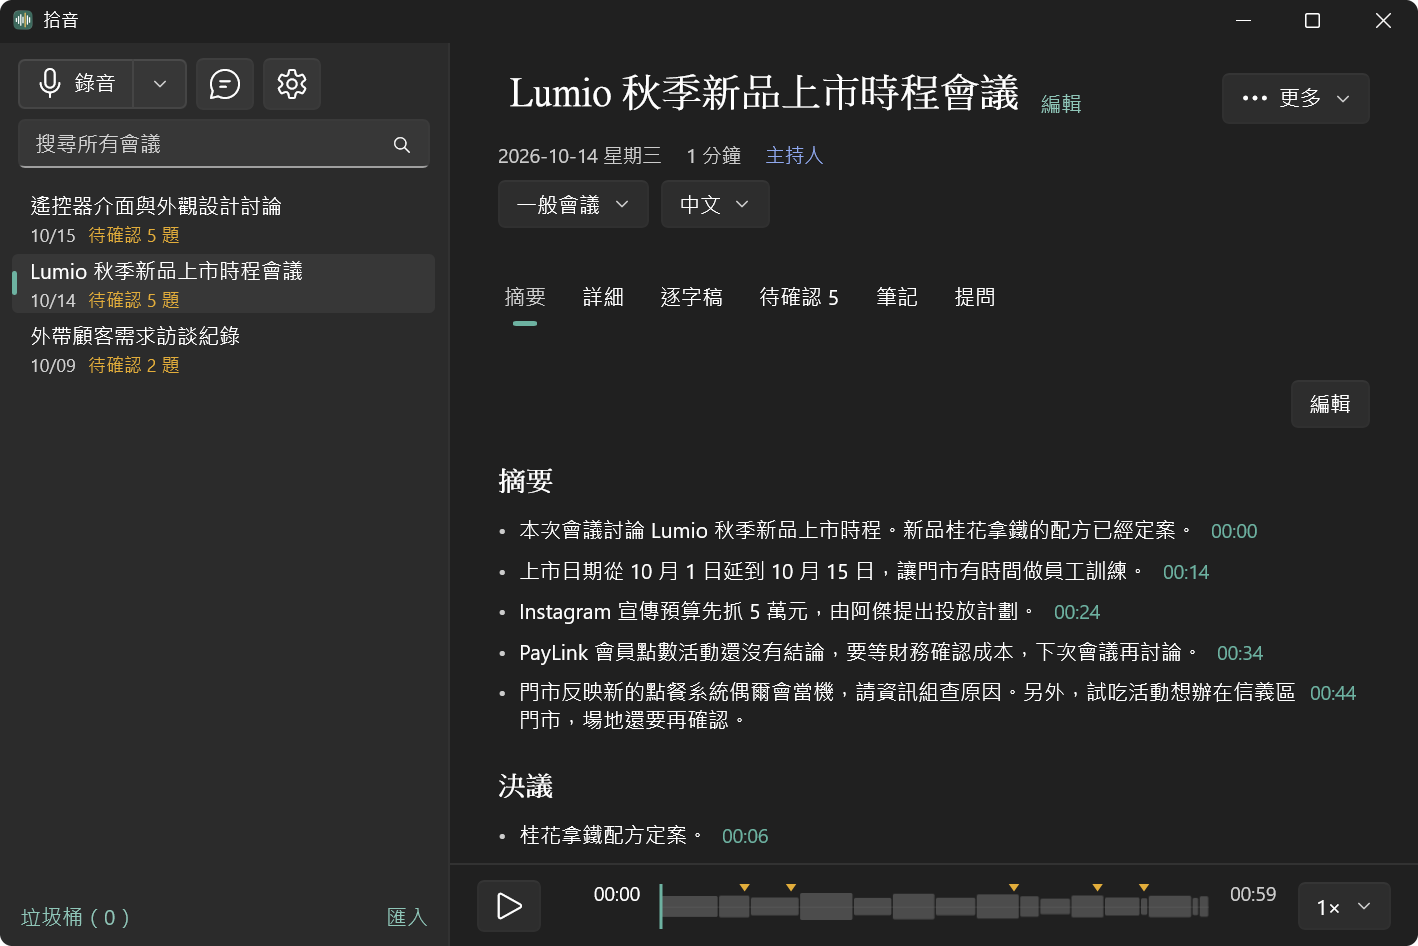
Task: Jump to timestamp 00:06 under 決議
Action: [x=745, y=837]
